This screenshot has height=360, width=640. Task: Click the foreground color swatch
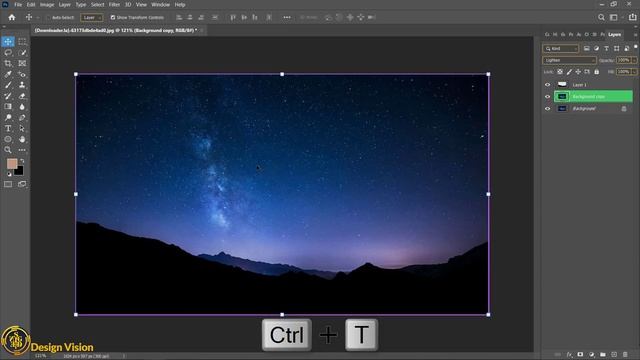pos(12,164)
